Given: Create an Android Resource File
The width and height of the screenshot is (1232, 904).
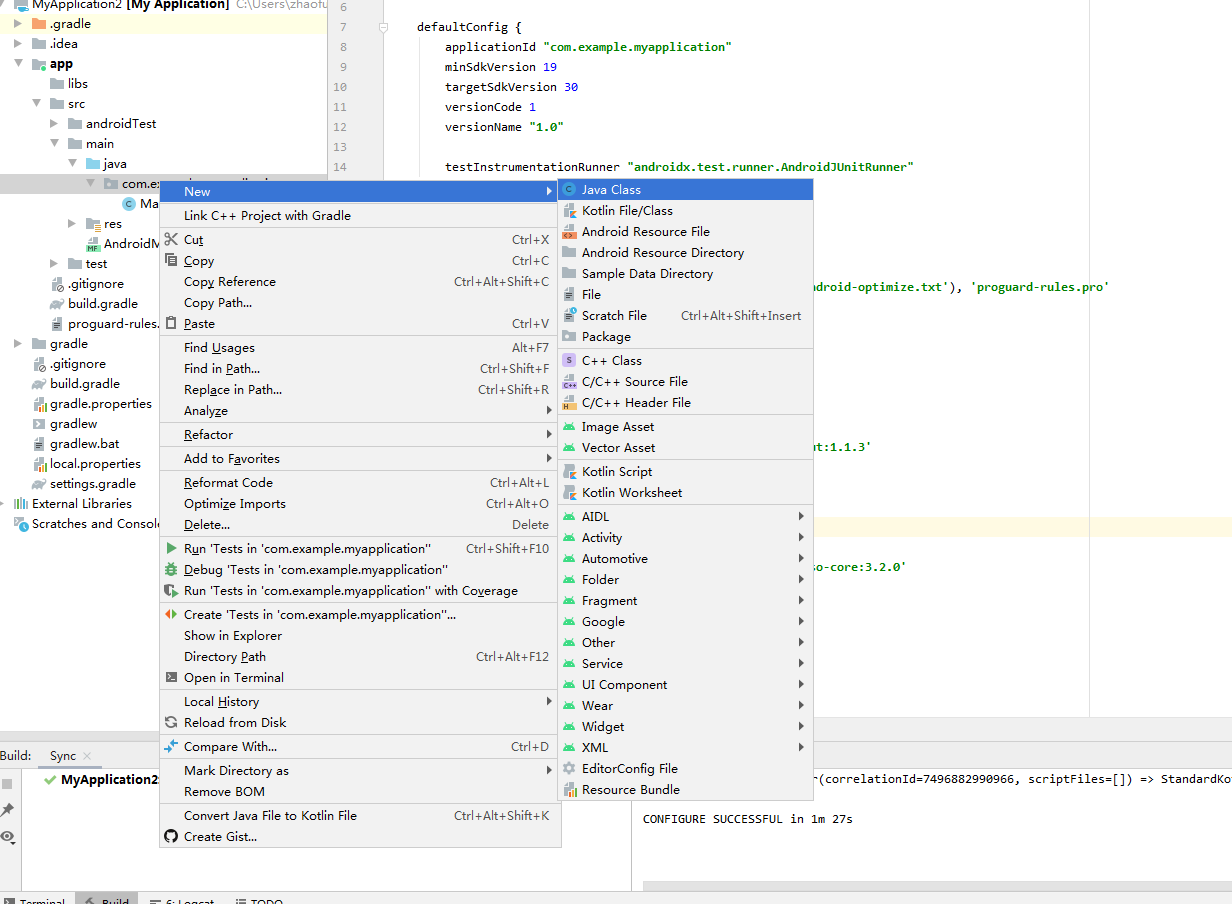Looking at the screenshot, I should point(685,231).
